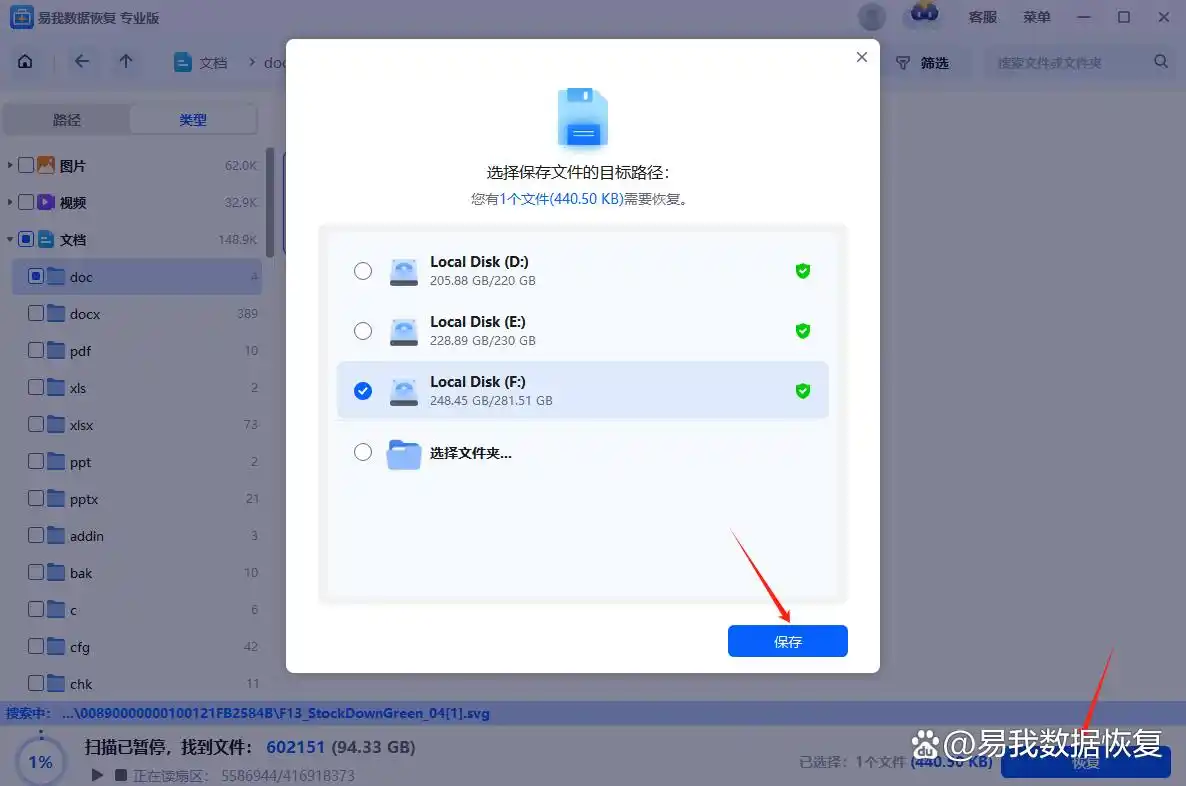The width and height of the screenshot is (1186, 786).
Task: Click the 保存 button to save
Action: tap(787, 641)
